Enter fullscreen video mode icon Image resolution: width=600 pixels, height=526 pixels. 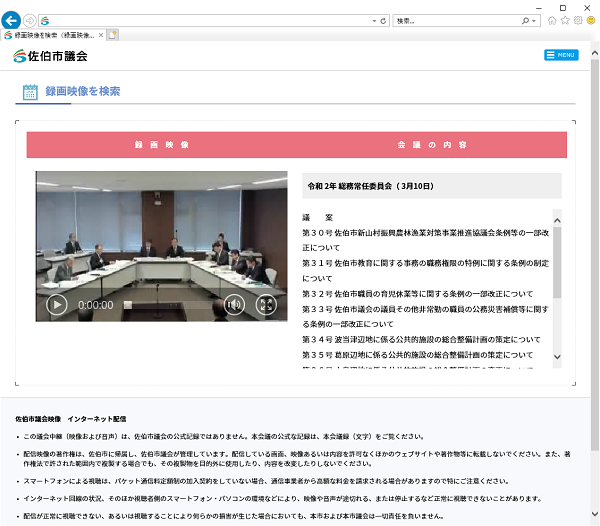click(x=266, y=305)
